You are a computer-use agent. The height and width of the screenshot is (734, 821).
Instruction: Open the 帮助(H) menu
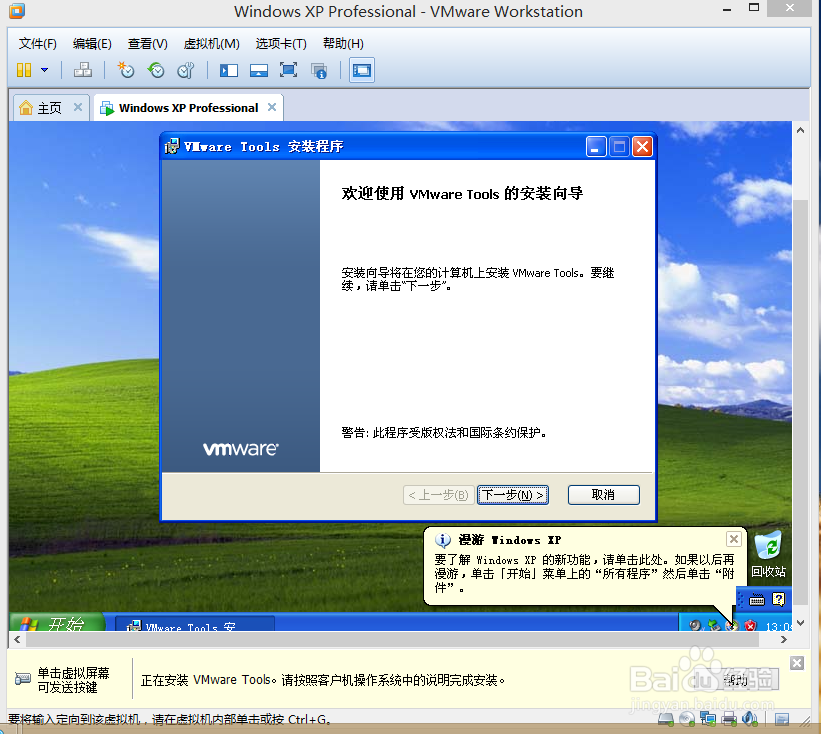(x=343, y=43)
